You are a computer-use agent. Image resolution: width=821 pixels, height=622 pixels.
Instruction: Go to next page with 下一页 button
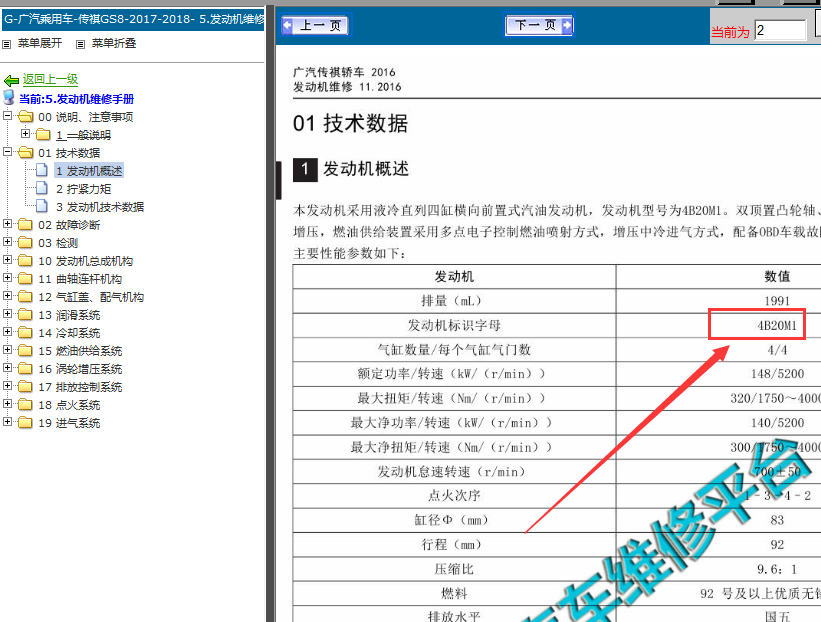539,25
